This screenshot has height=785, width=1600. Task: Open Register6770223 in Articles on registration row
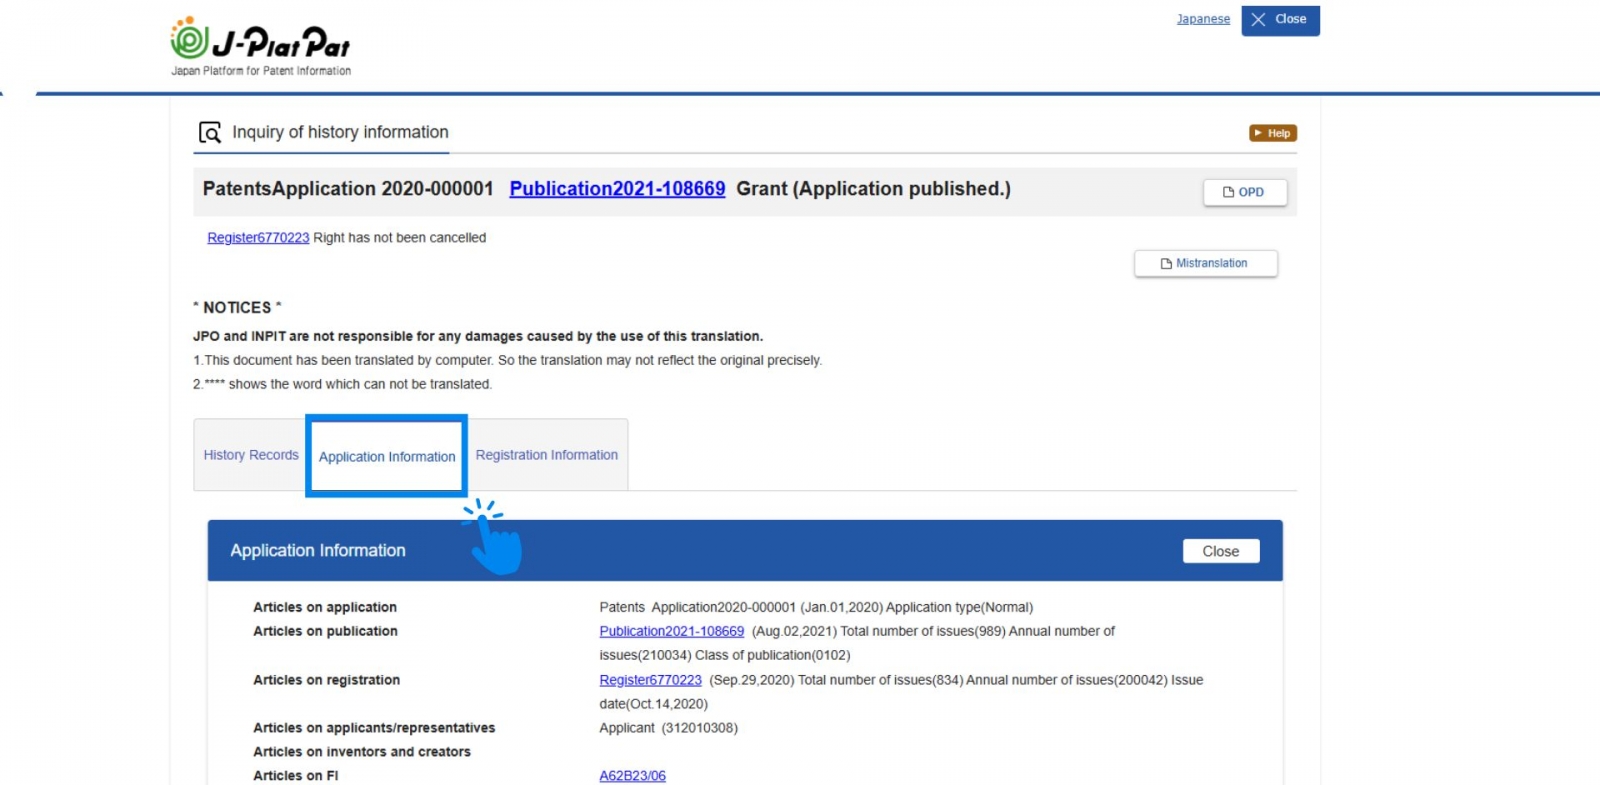650,680
